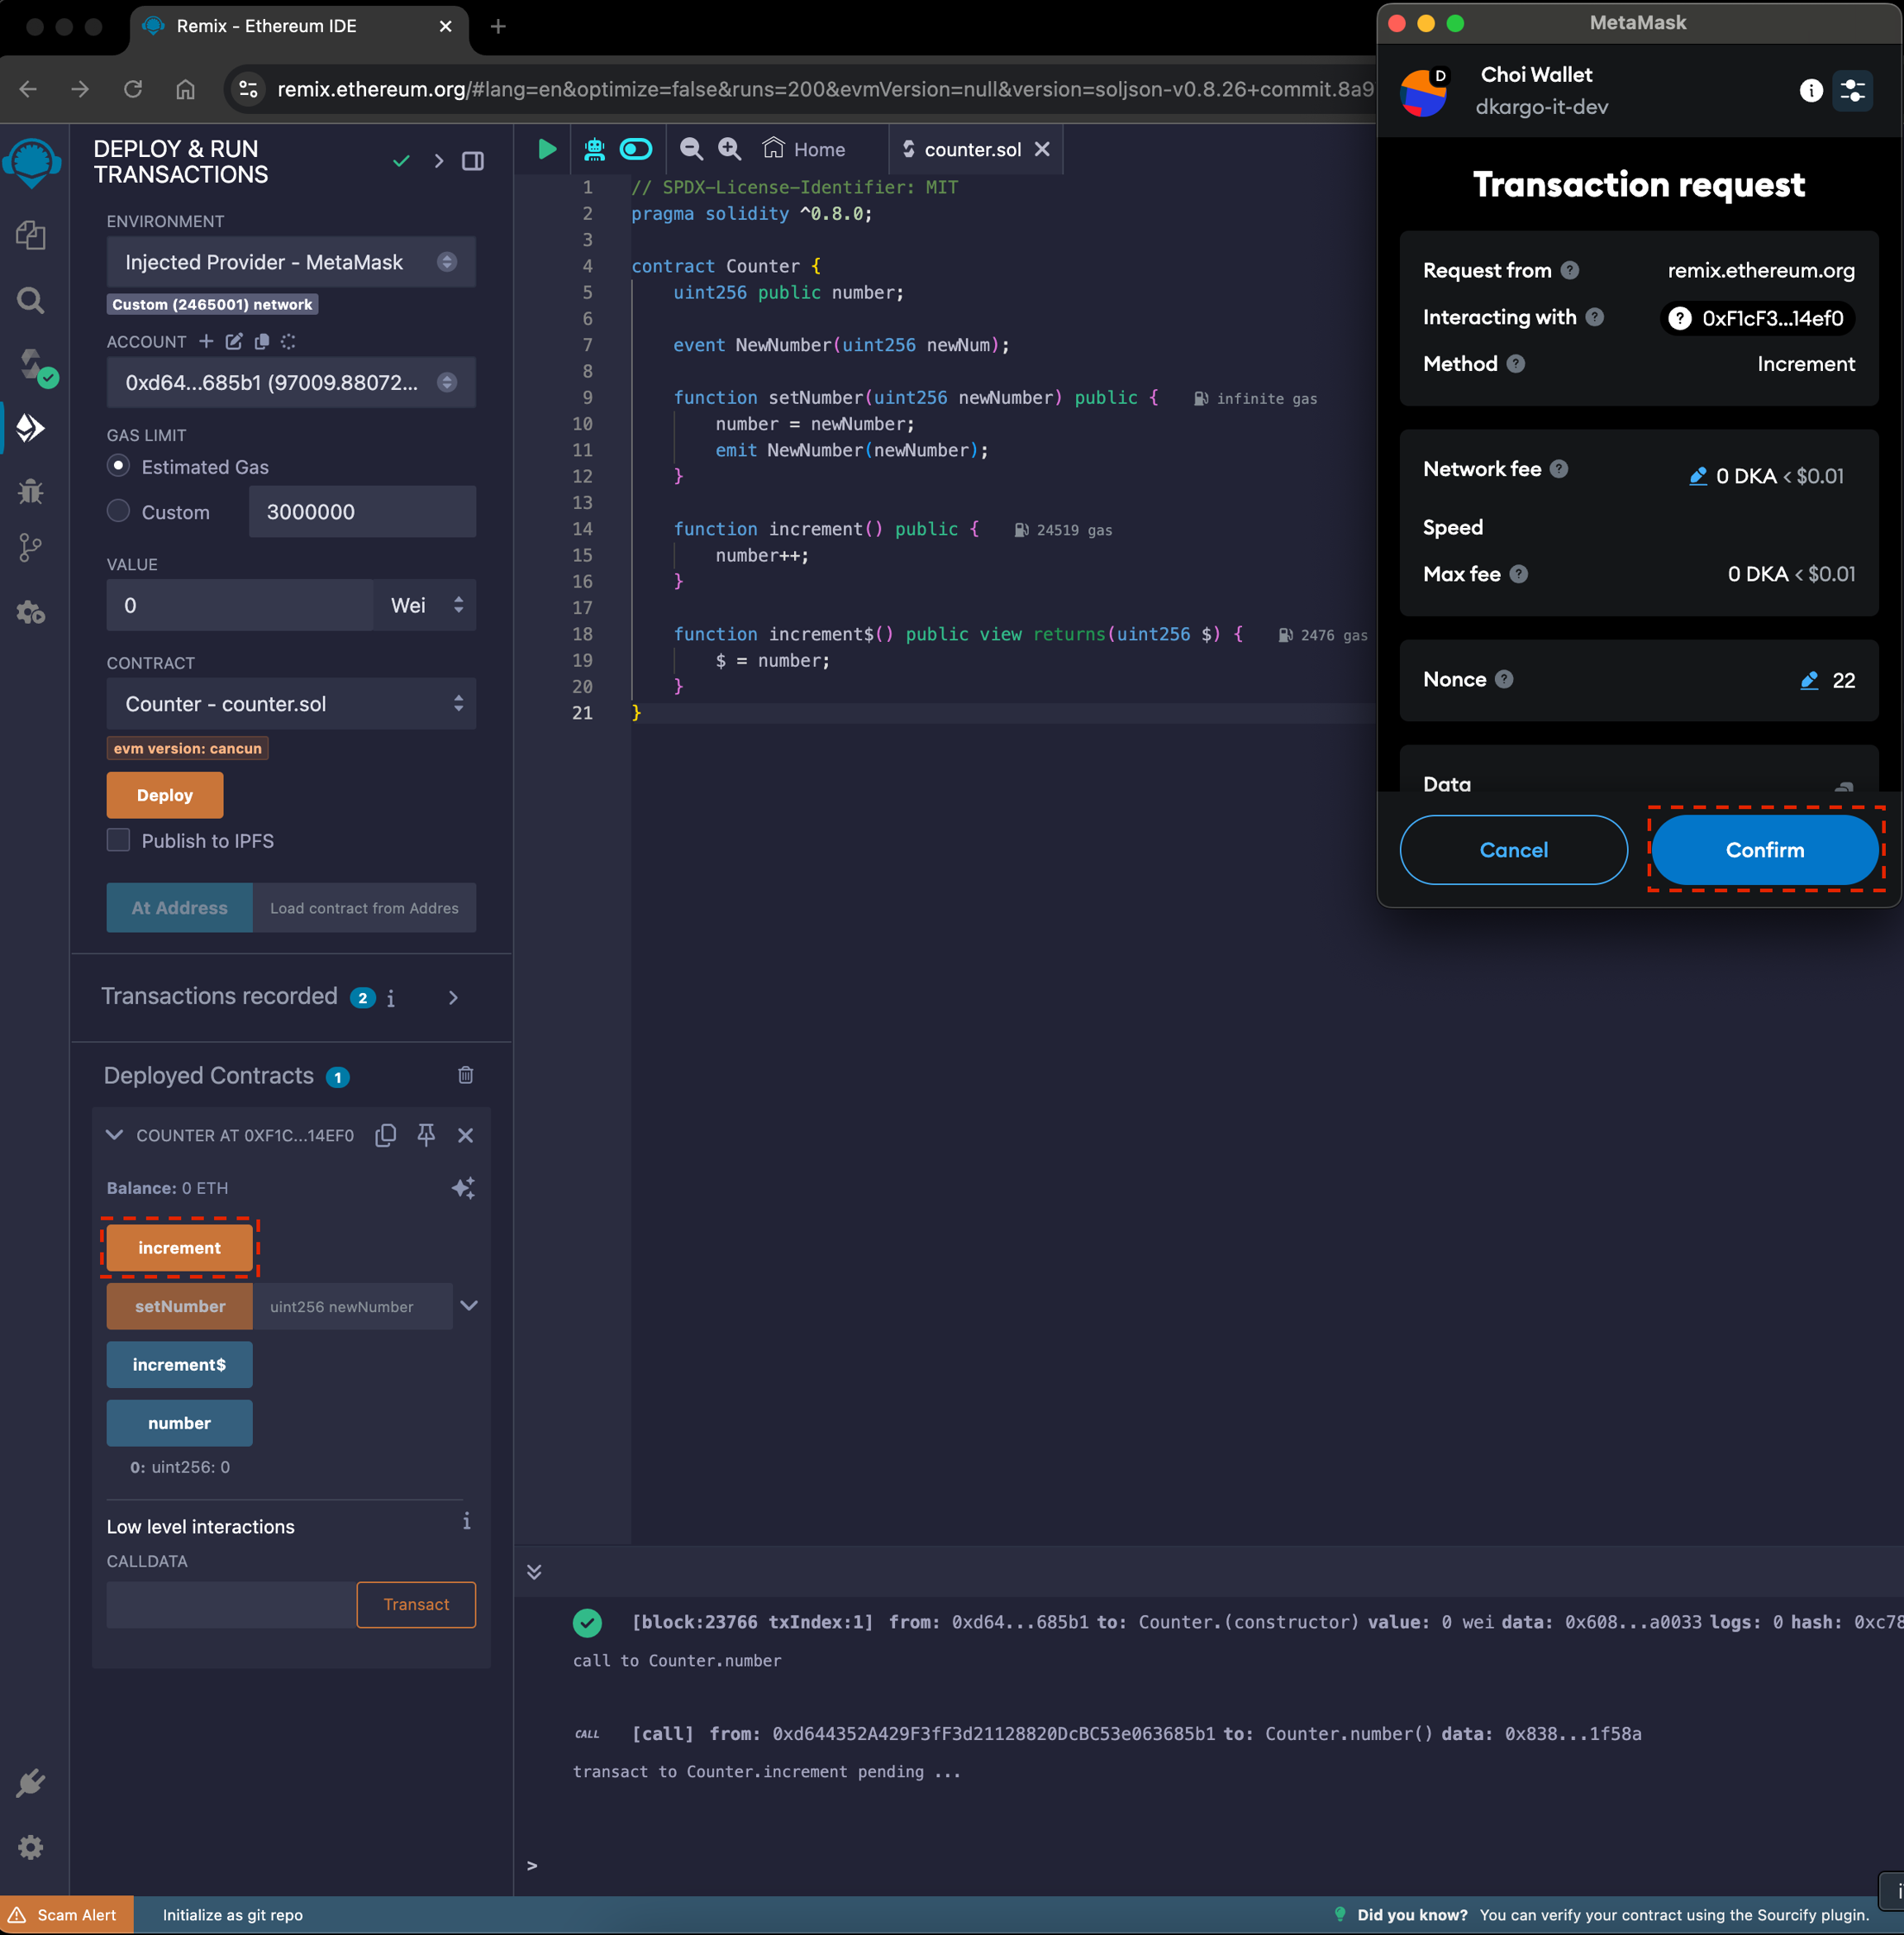
Task: Click trash icon to clear deployed contracts
Action: (465, 1075)
